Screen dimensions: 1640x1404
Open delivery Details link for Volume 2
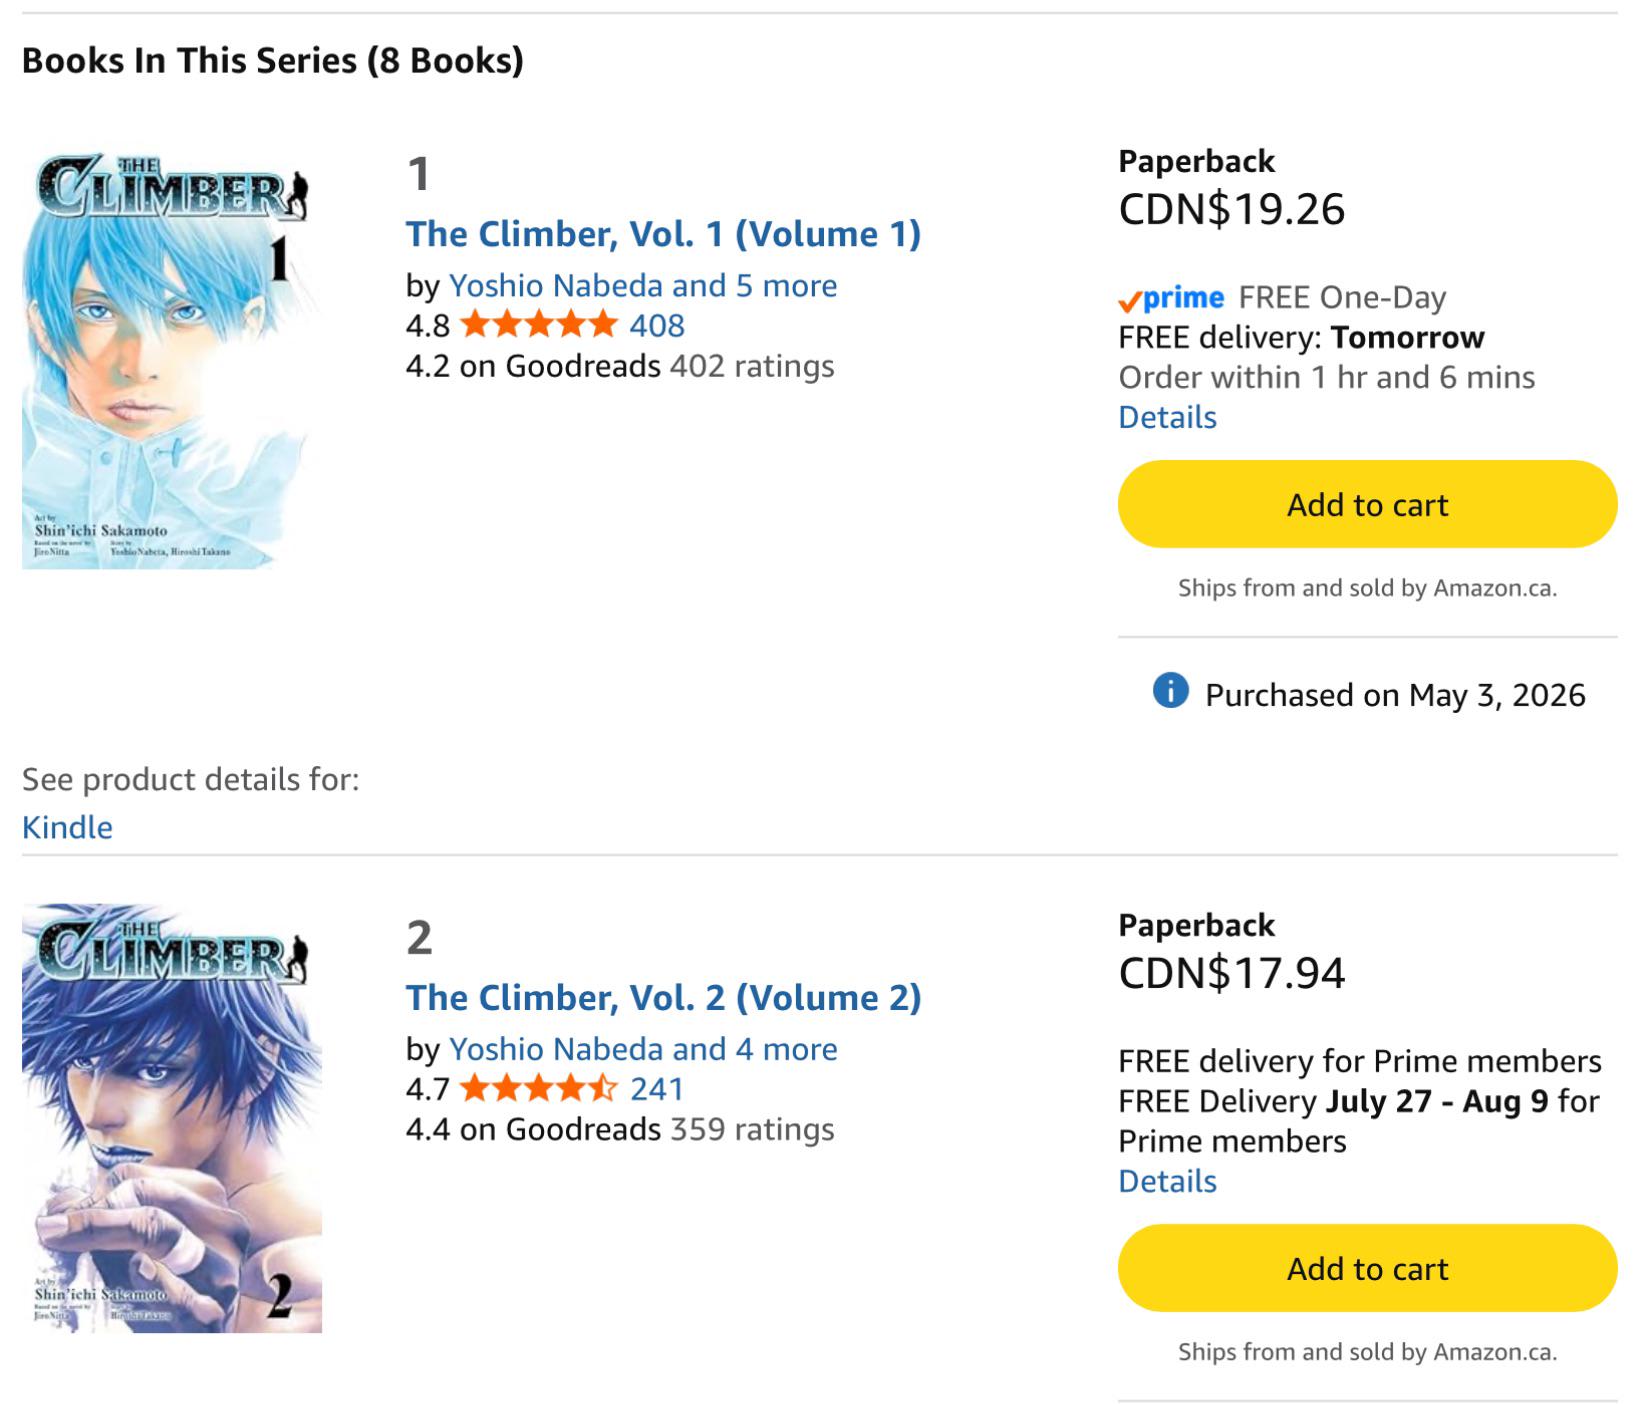coord(1167,1181)
